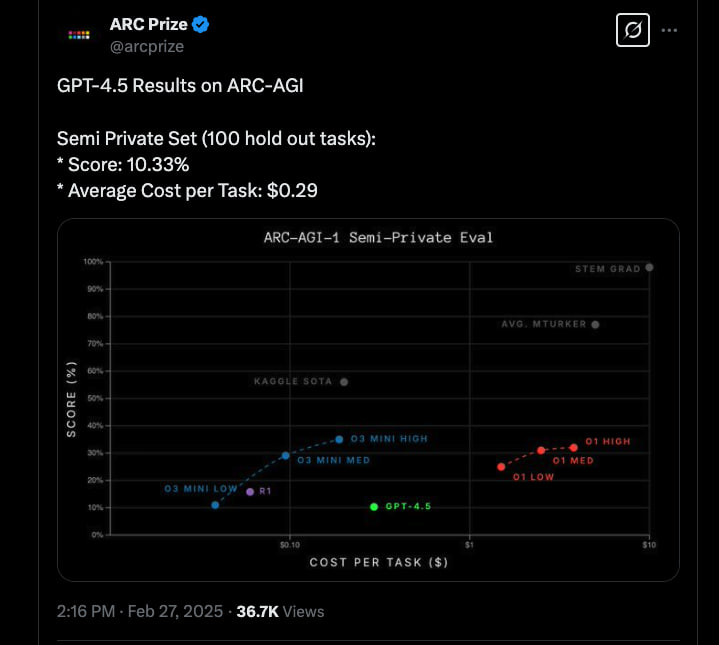
Task: Click the 2:16 PM Feb 27, 2025 timestamp
Action: (x=142, y=611)
